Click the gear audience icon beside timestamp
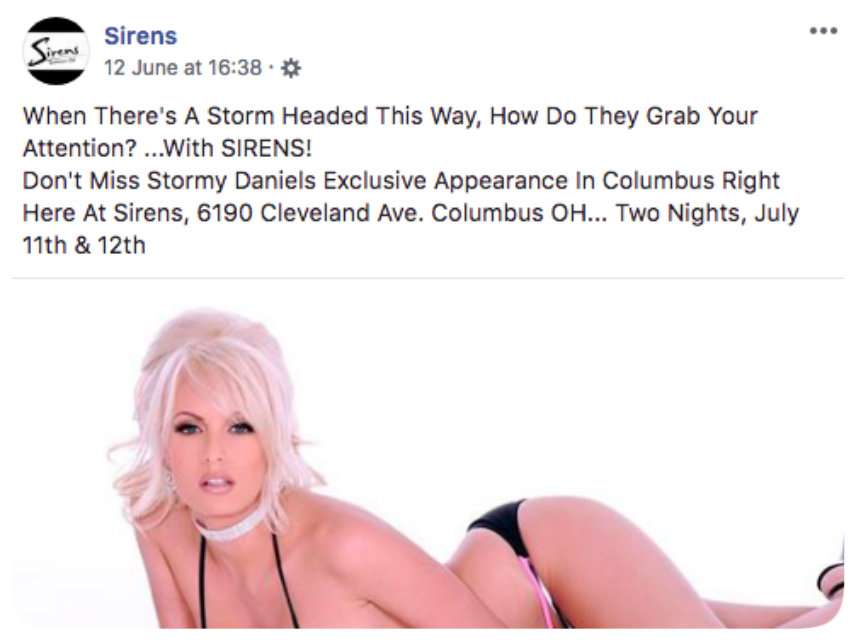The height and width of the screenshot is (642, 856). (x=290, y=68)
